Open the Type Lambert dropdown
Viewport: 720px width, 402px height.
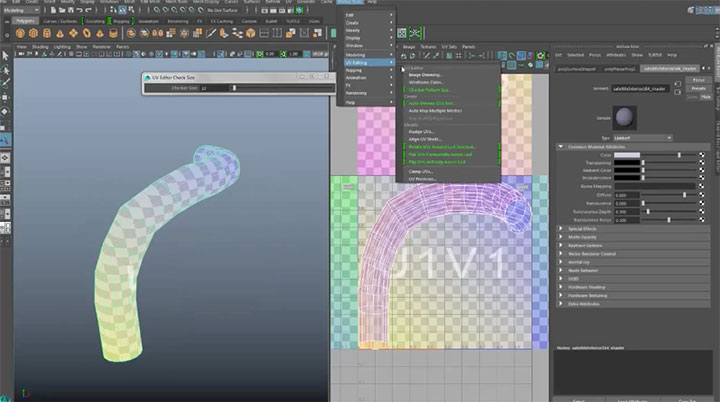pyautogui.click(x=643, y=138)
